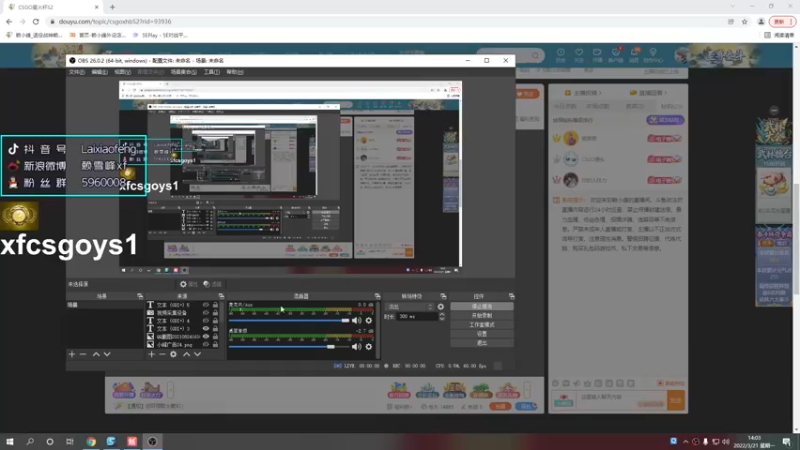Move source up with the up arrow
This screenshot has height=450, width=800.
point(186,354)
